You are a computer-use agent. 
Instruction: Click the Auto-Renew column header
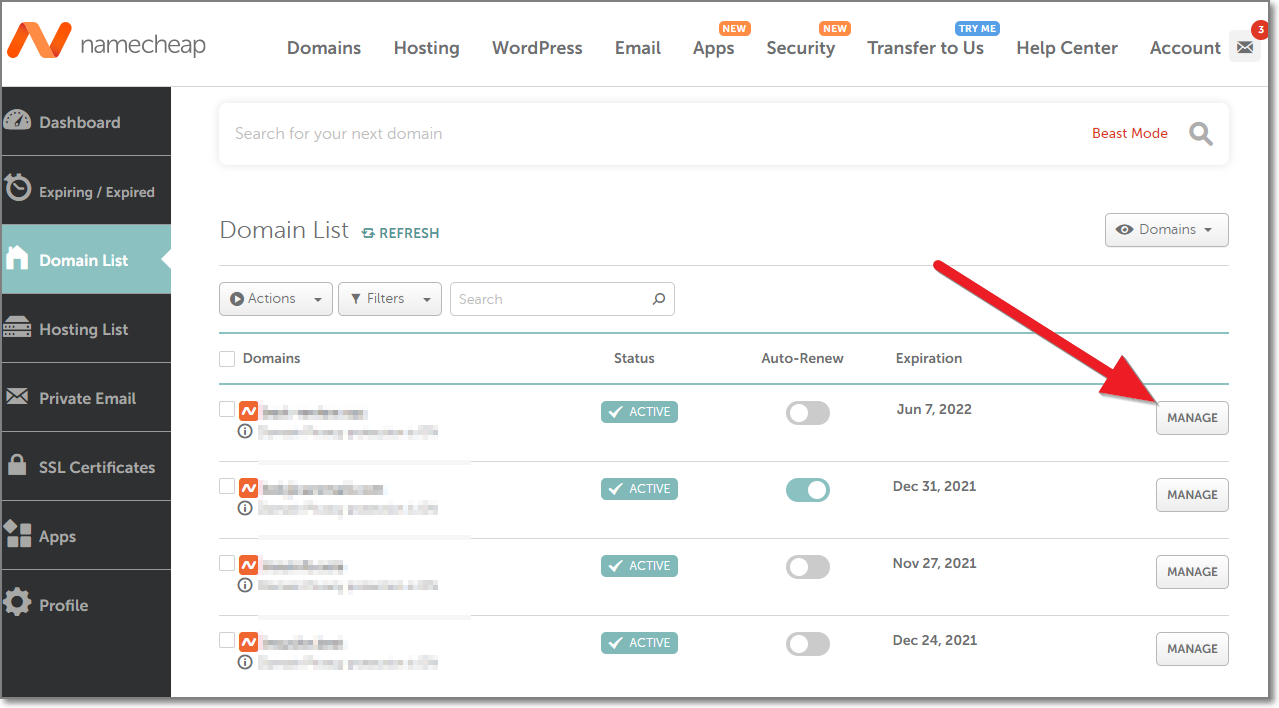802,358
